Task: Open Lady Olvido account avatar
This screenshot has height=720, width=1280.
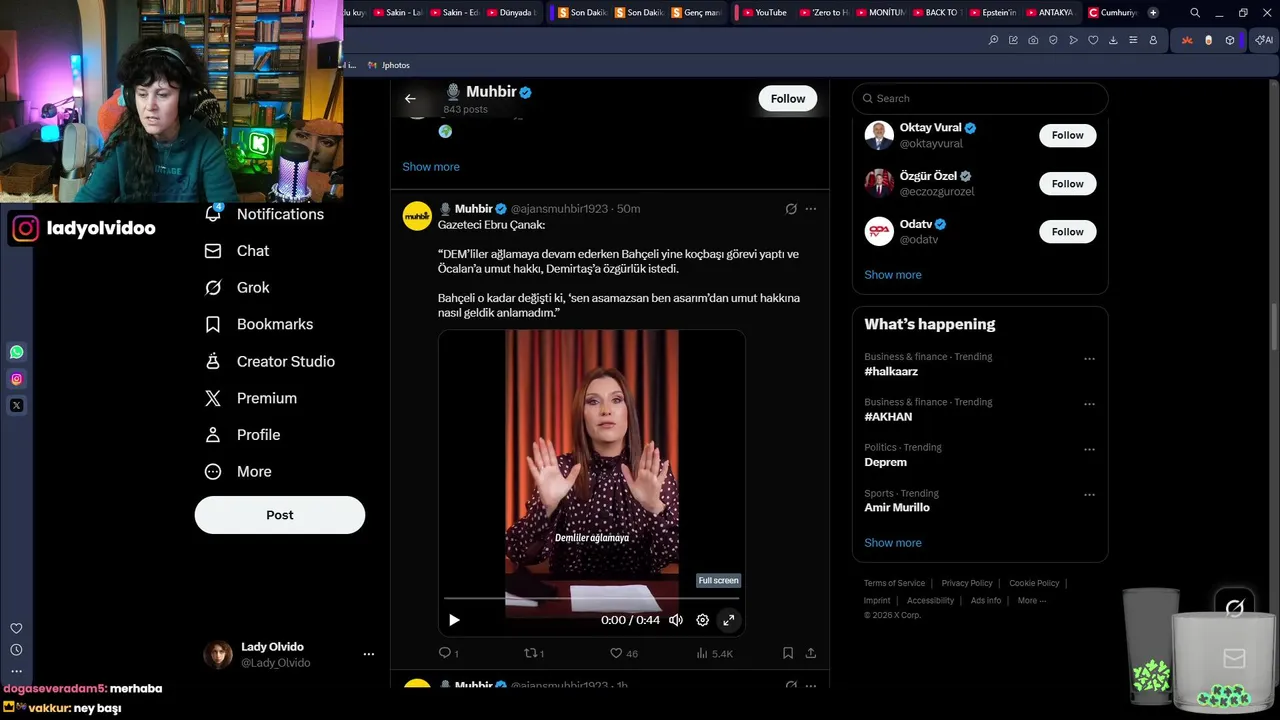Action: pyautogui.click(x=218, y=655)
